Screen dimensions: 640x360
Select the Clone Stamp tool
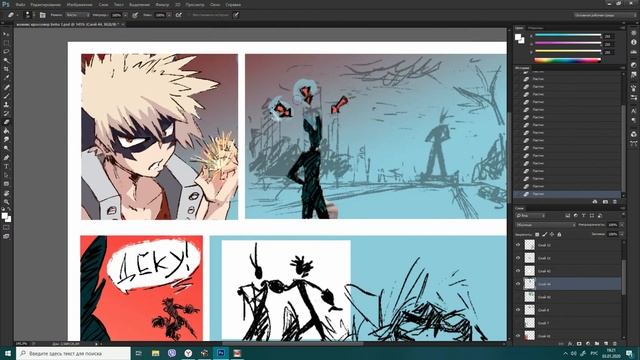6,104
